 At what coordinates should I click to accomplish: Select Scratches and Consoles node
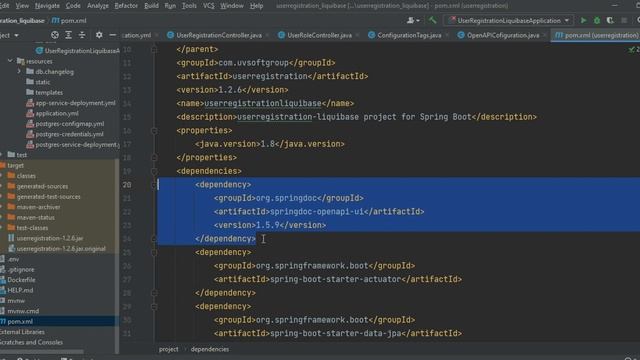(31, 342)
